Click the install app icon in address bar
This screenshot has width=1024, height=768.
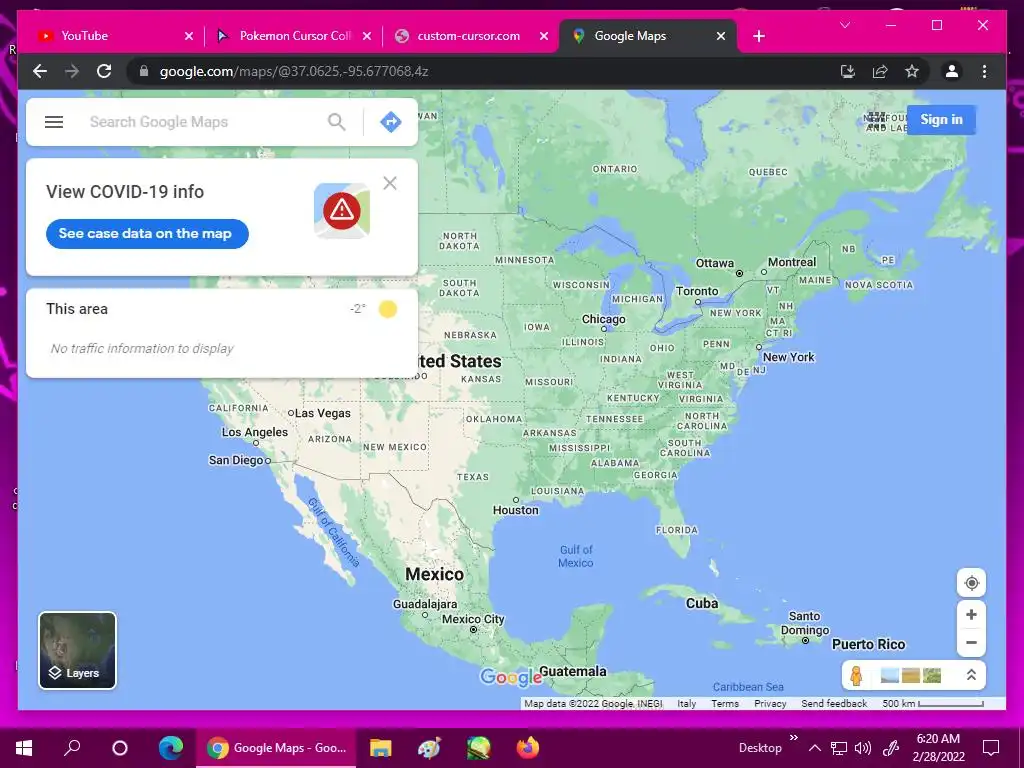pos(848,71)
